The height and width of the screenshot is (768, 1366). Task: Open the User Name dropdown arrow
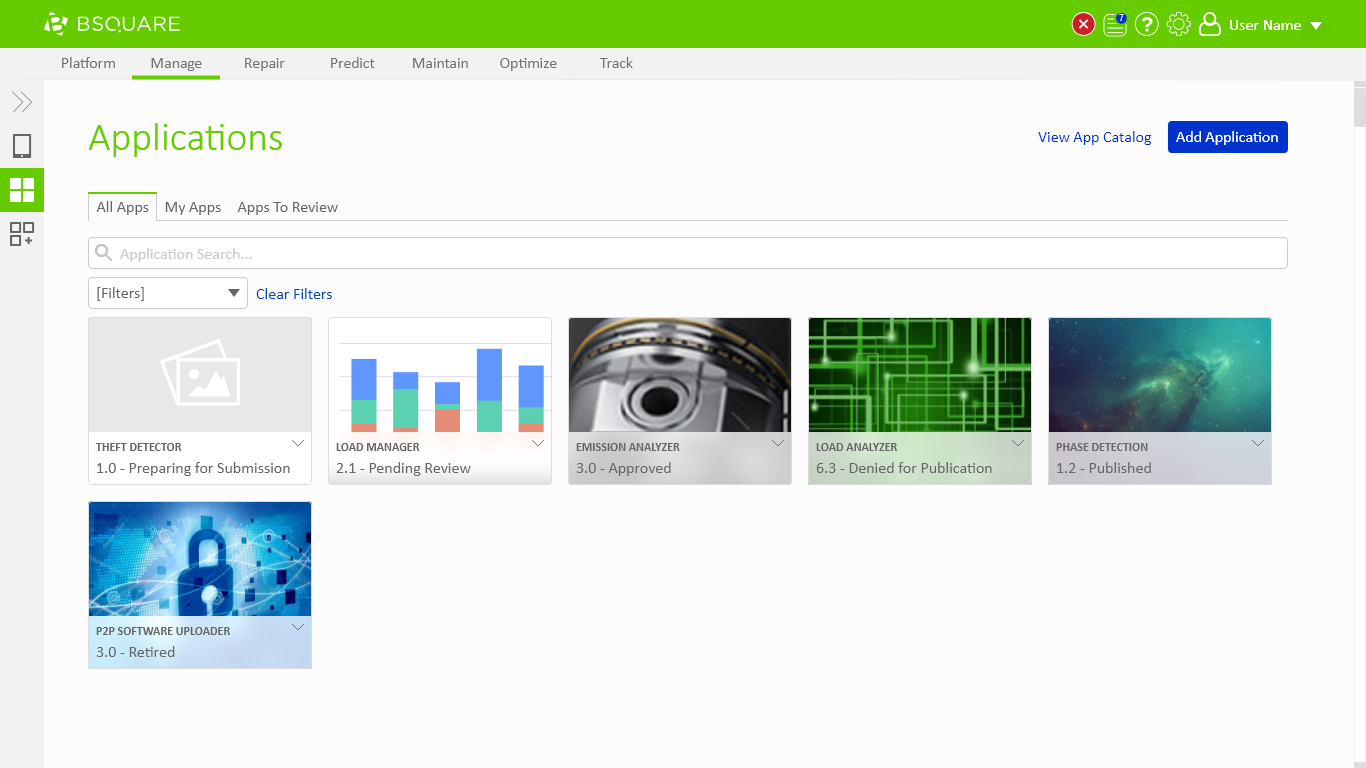coord(1316,26)
